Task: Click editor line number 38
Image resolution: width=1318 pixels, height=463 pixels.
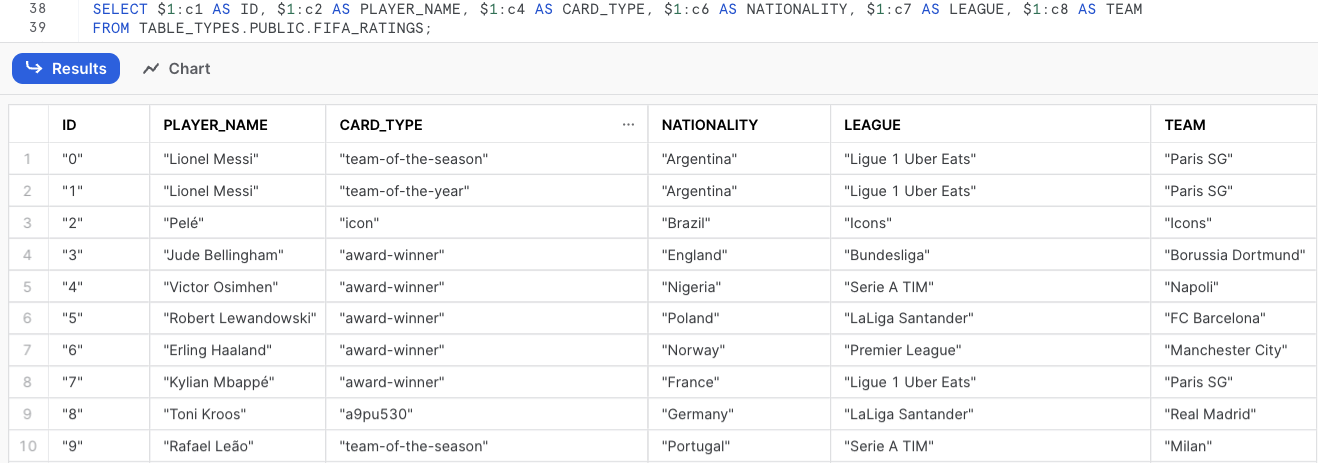Action: click(38, 9)
